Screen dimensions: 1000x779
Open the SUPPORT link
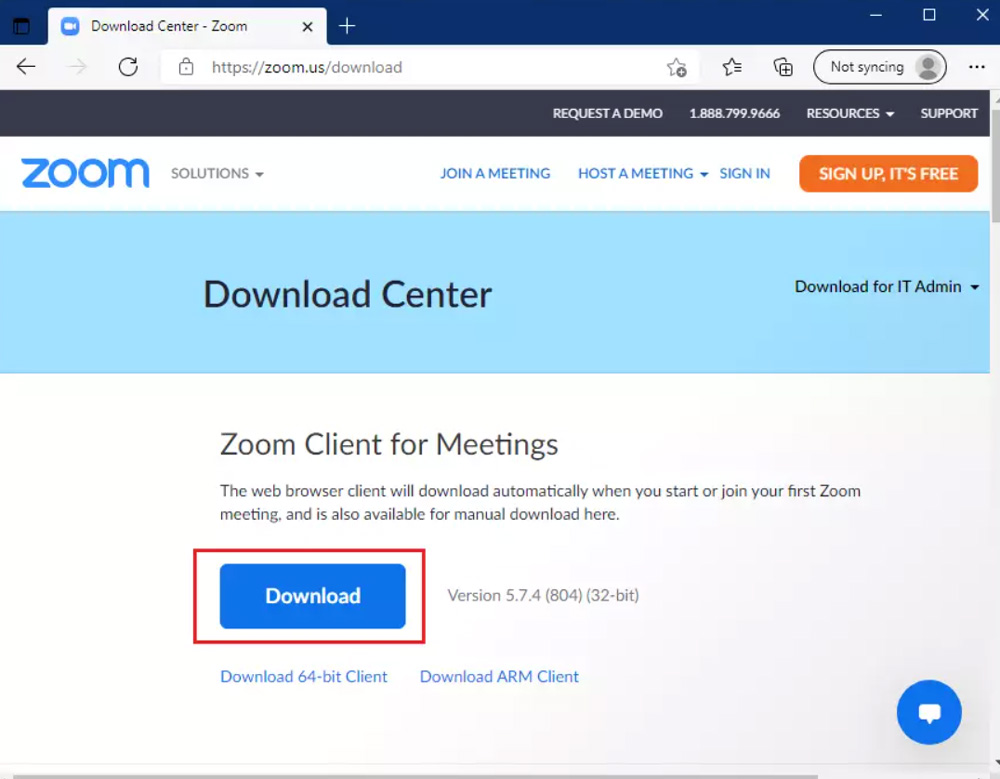click(948, 113)
